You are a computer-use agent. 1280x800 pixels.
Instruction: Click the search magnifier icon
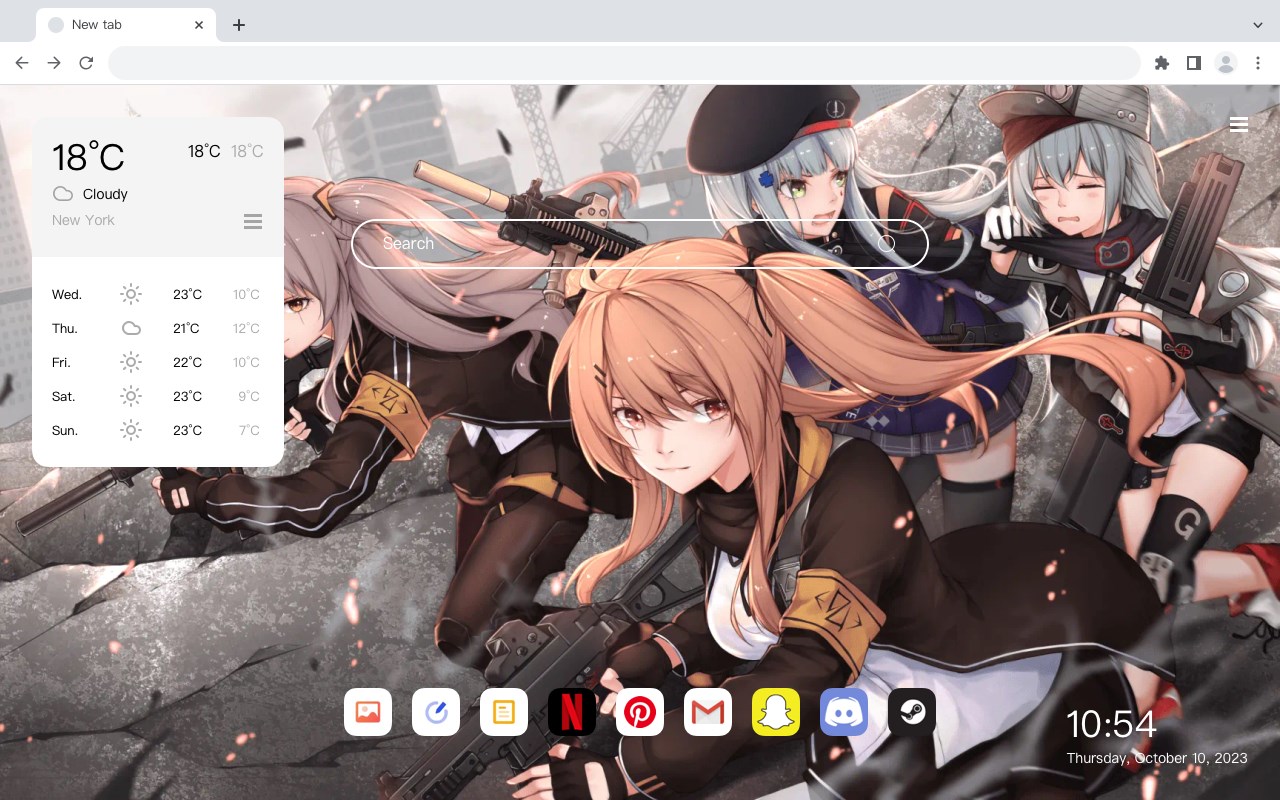pyautogui.click(x=886, y=243)
